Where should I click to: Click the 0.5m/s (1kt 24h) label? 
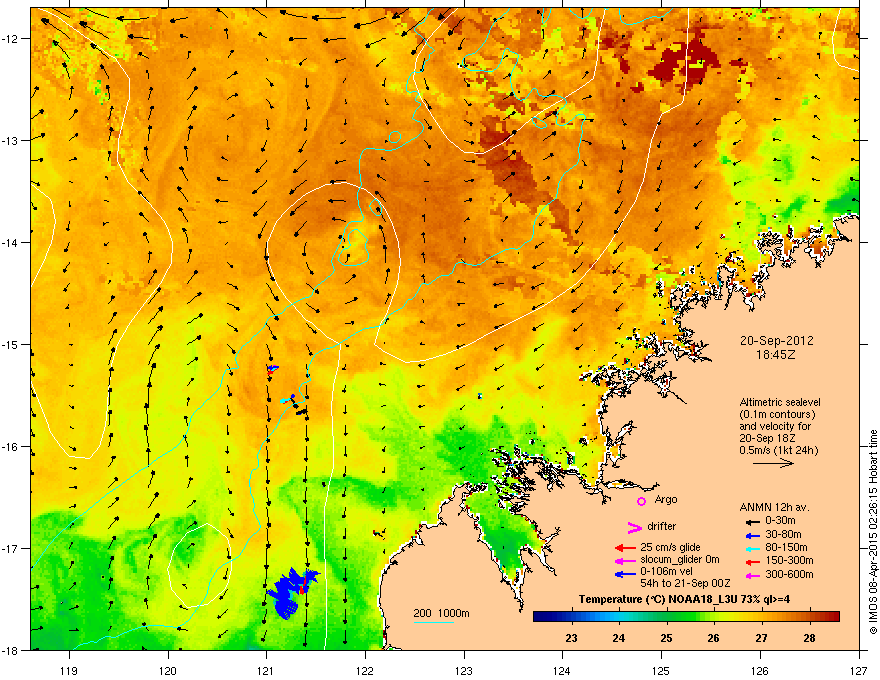pos(779,450)
